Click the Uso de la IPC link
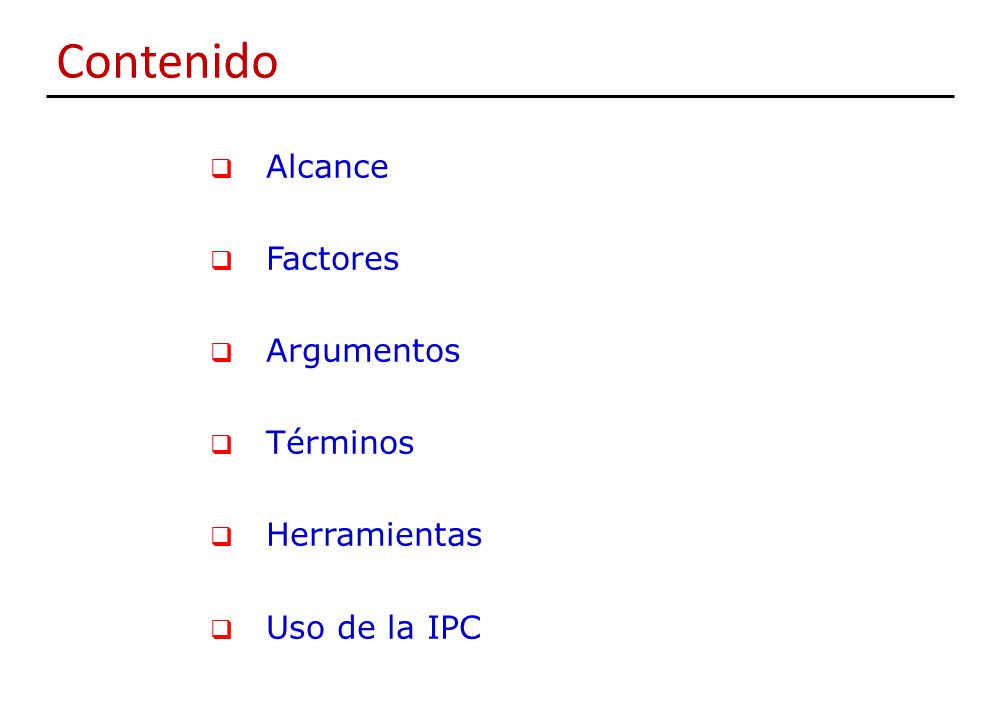1000x720 pixels. pyautogui.click(x=374, y=628)
